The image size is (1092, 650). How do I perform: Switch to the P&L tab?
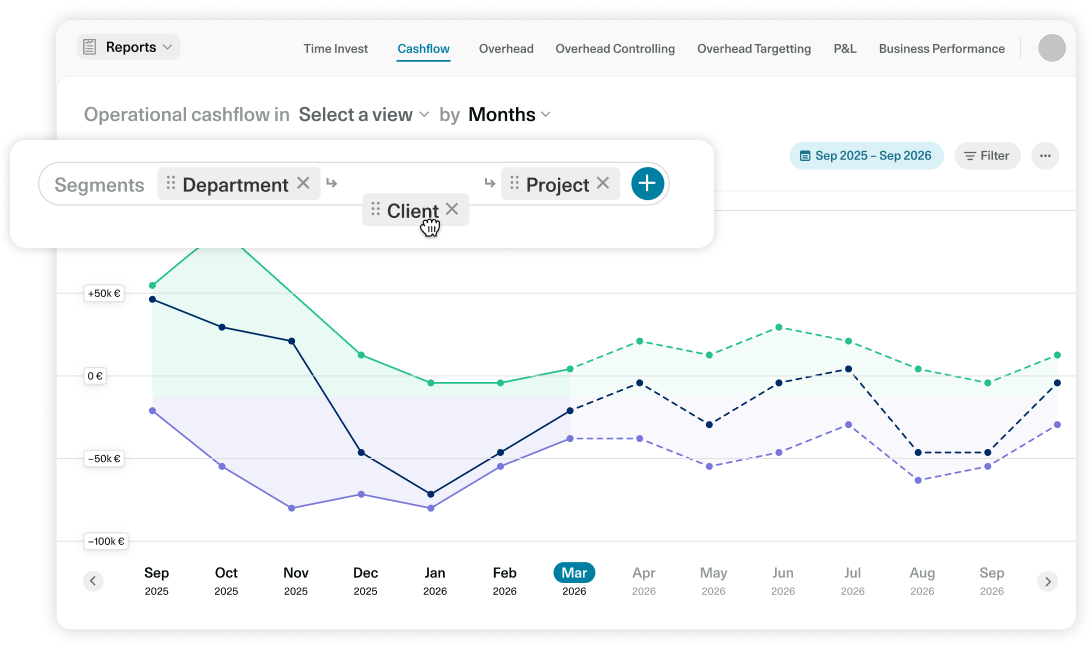[x=845, y=48]
